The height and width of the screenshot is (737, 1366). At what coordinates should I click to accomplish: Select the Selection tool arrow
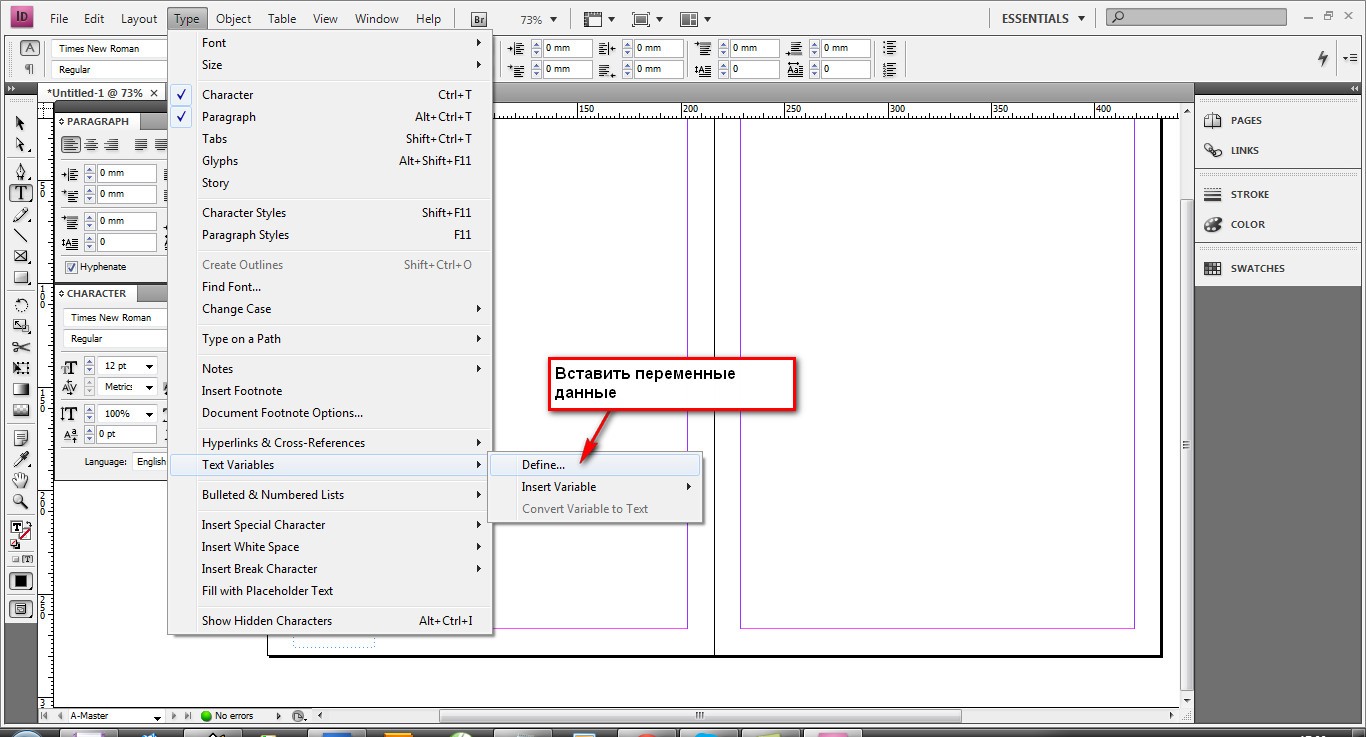coord(21,123)
